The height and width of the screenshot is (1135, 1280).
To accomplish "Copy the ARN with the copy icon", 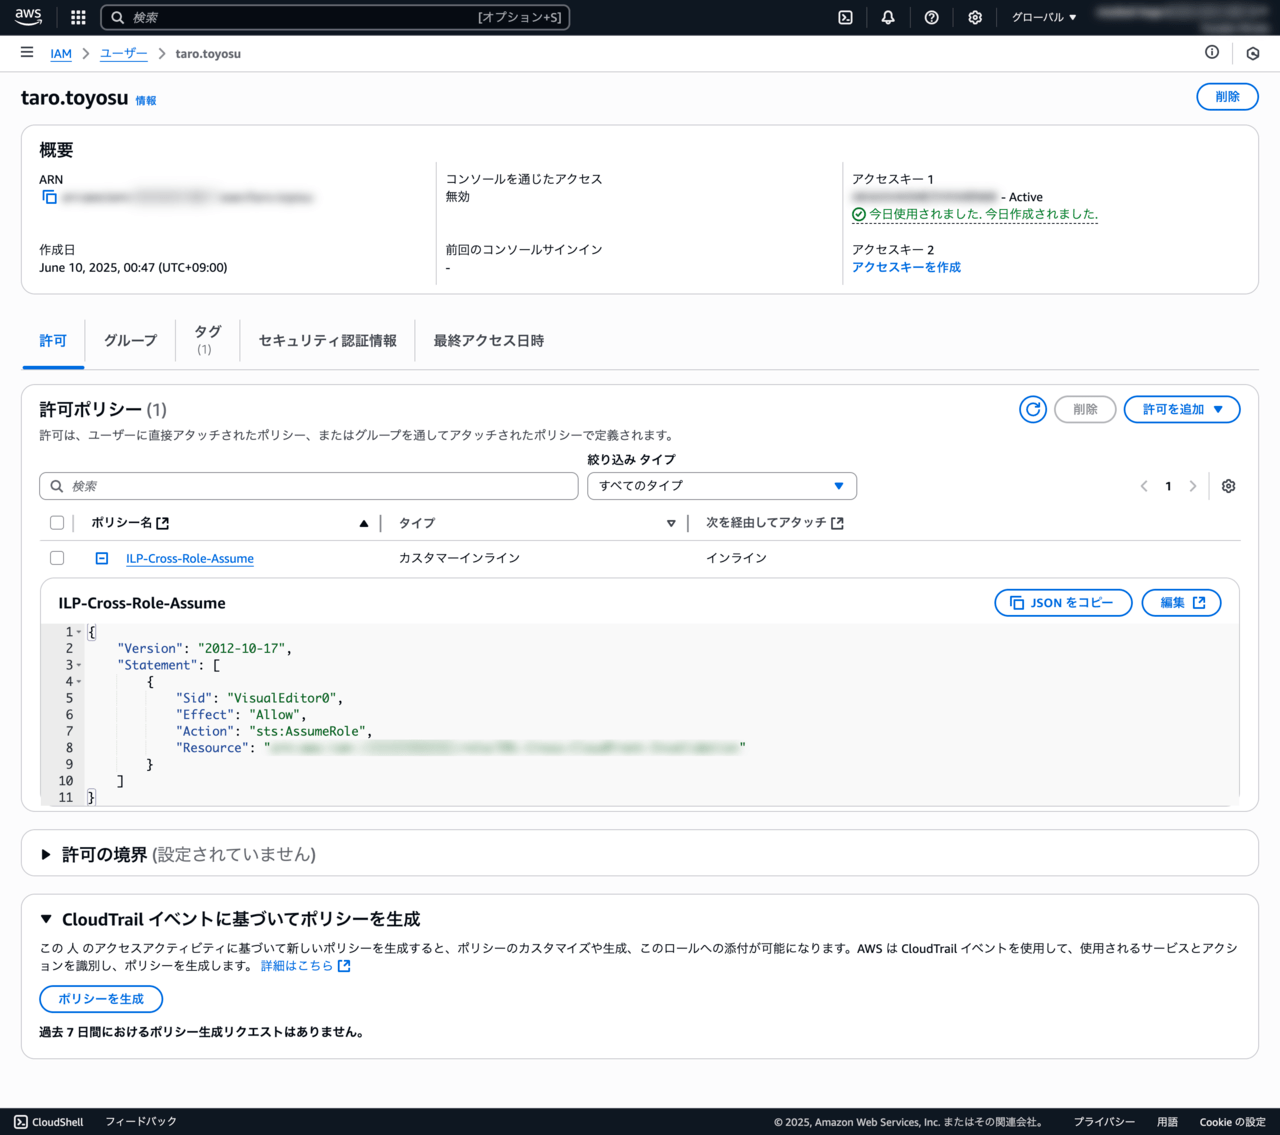I will (49, 197).
